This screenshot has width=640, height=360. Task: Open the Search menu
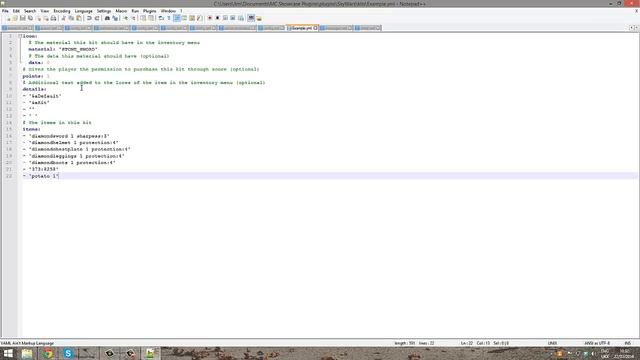(30, 11)
